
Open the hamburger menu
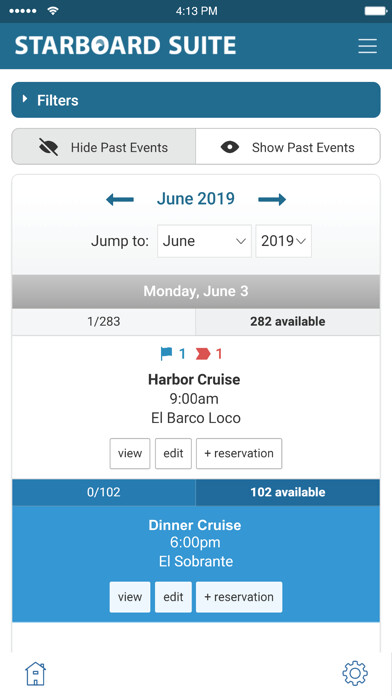(368, 46)
